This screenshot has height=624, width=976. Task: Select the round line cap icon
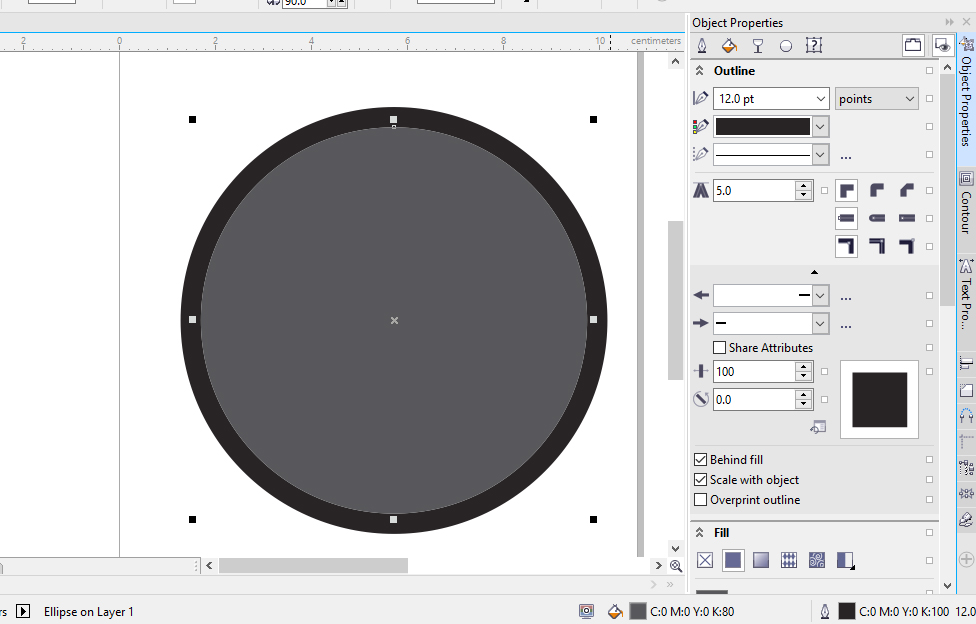(x=876, y=218)
